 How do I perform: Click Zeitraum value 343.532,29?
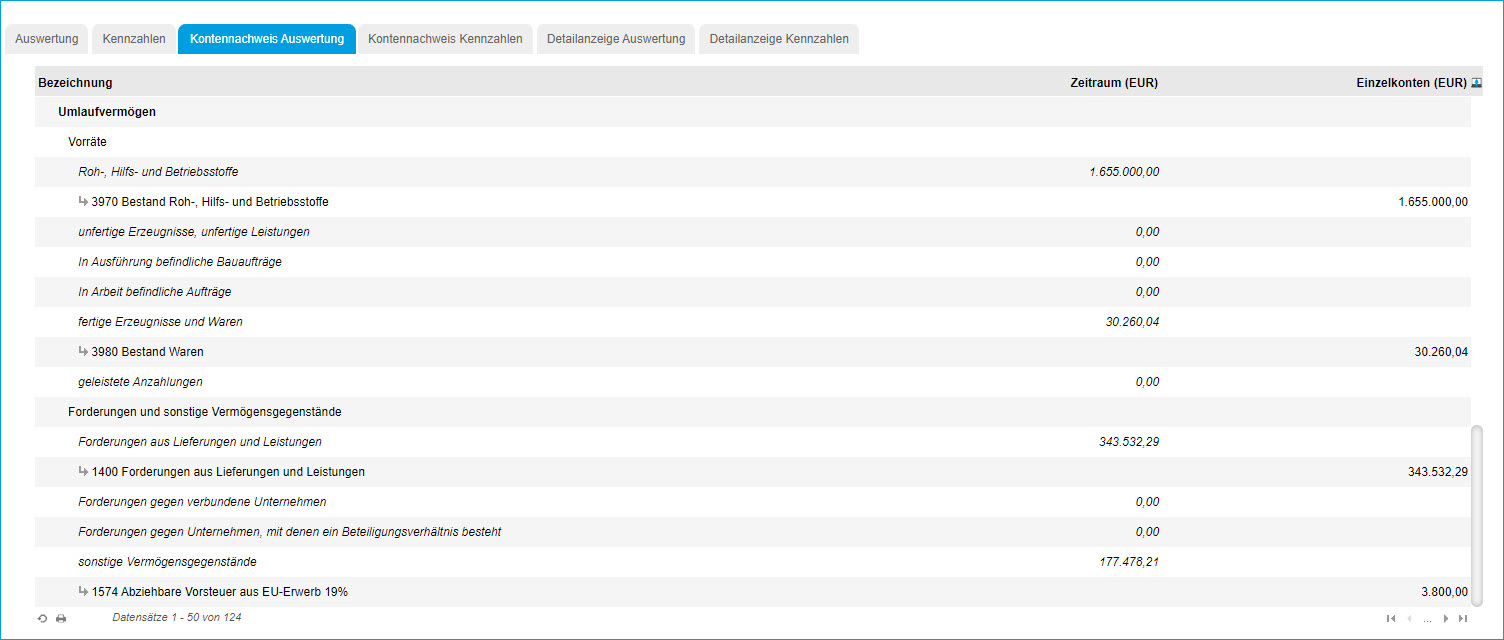[1129, 442]
